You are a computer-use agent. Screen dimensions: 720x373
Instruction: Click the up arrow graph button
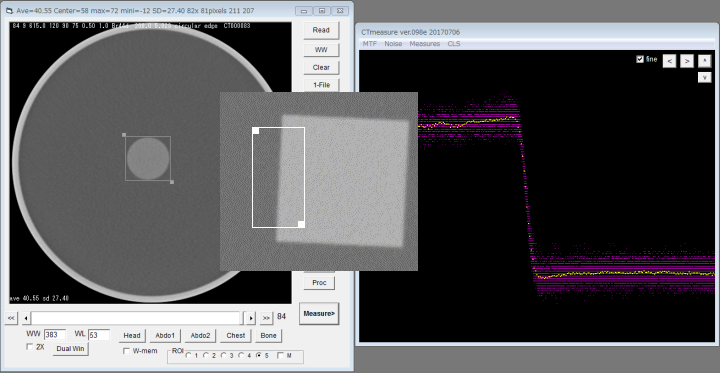coord(704,61)
